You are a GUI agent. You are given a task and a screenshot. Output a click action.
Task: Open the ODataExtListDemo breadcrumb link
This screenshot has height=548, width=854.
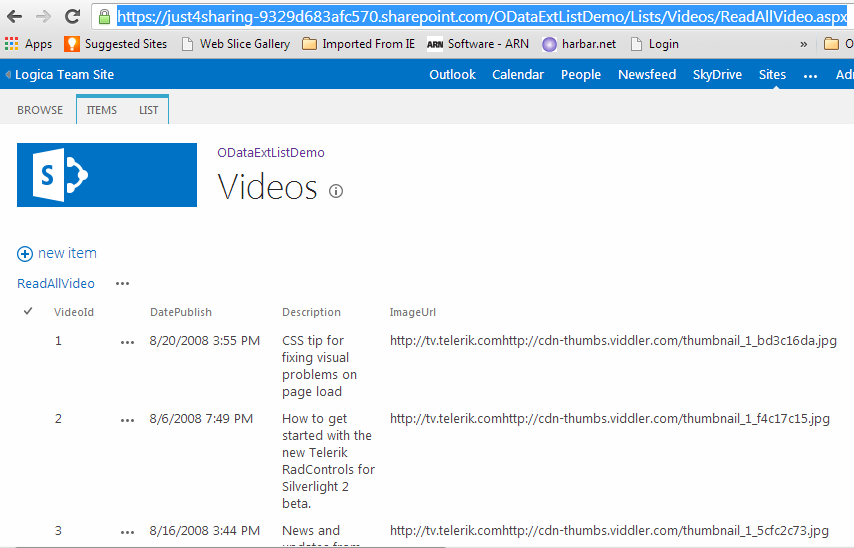point(271,153)
